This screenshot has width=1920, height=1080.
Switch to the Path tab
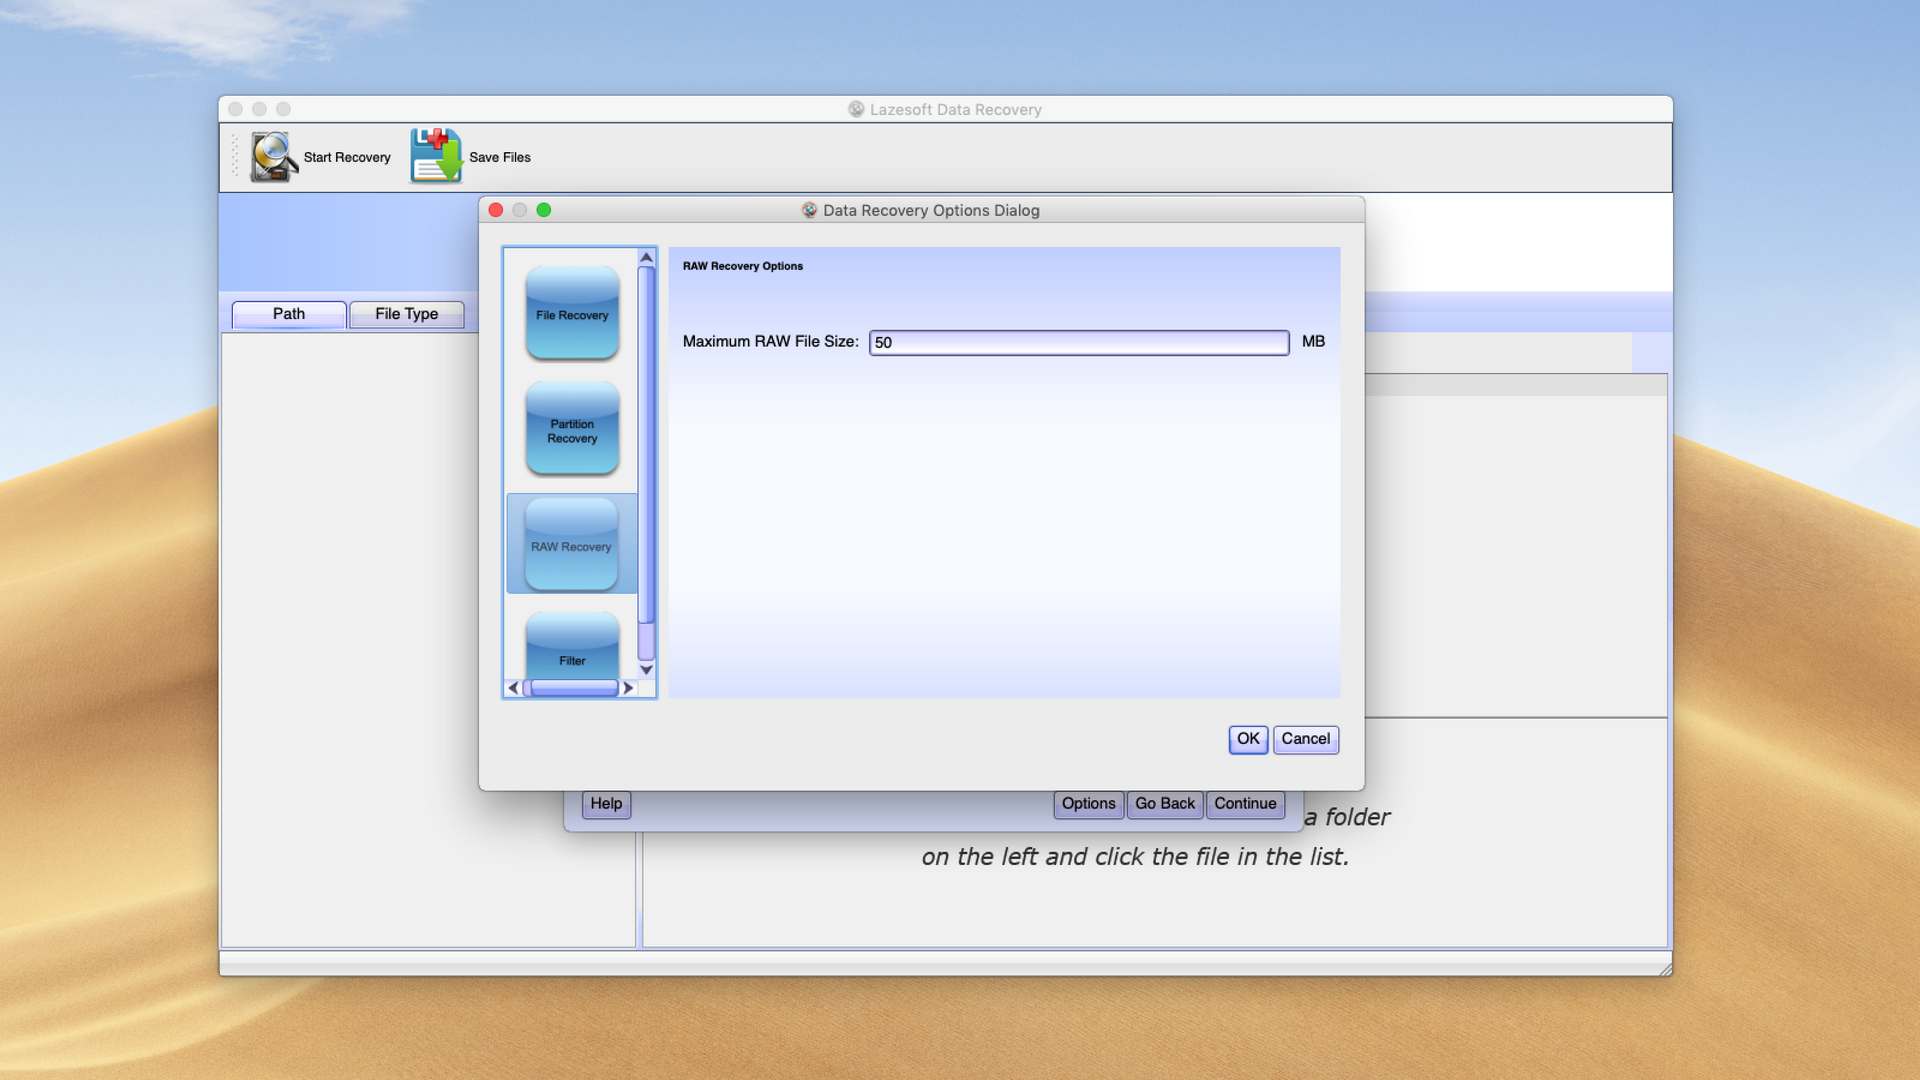[289, 314]
